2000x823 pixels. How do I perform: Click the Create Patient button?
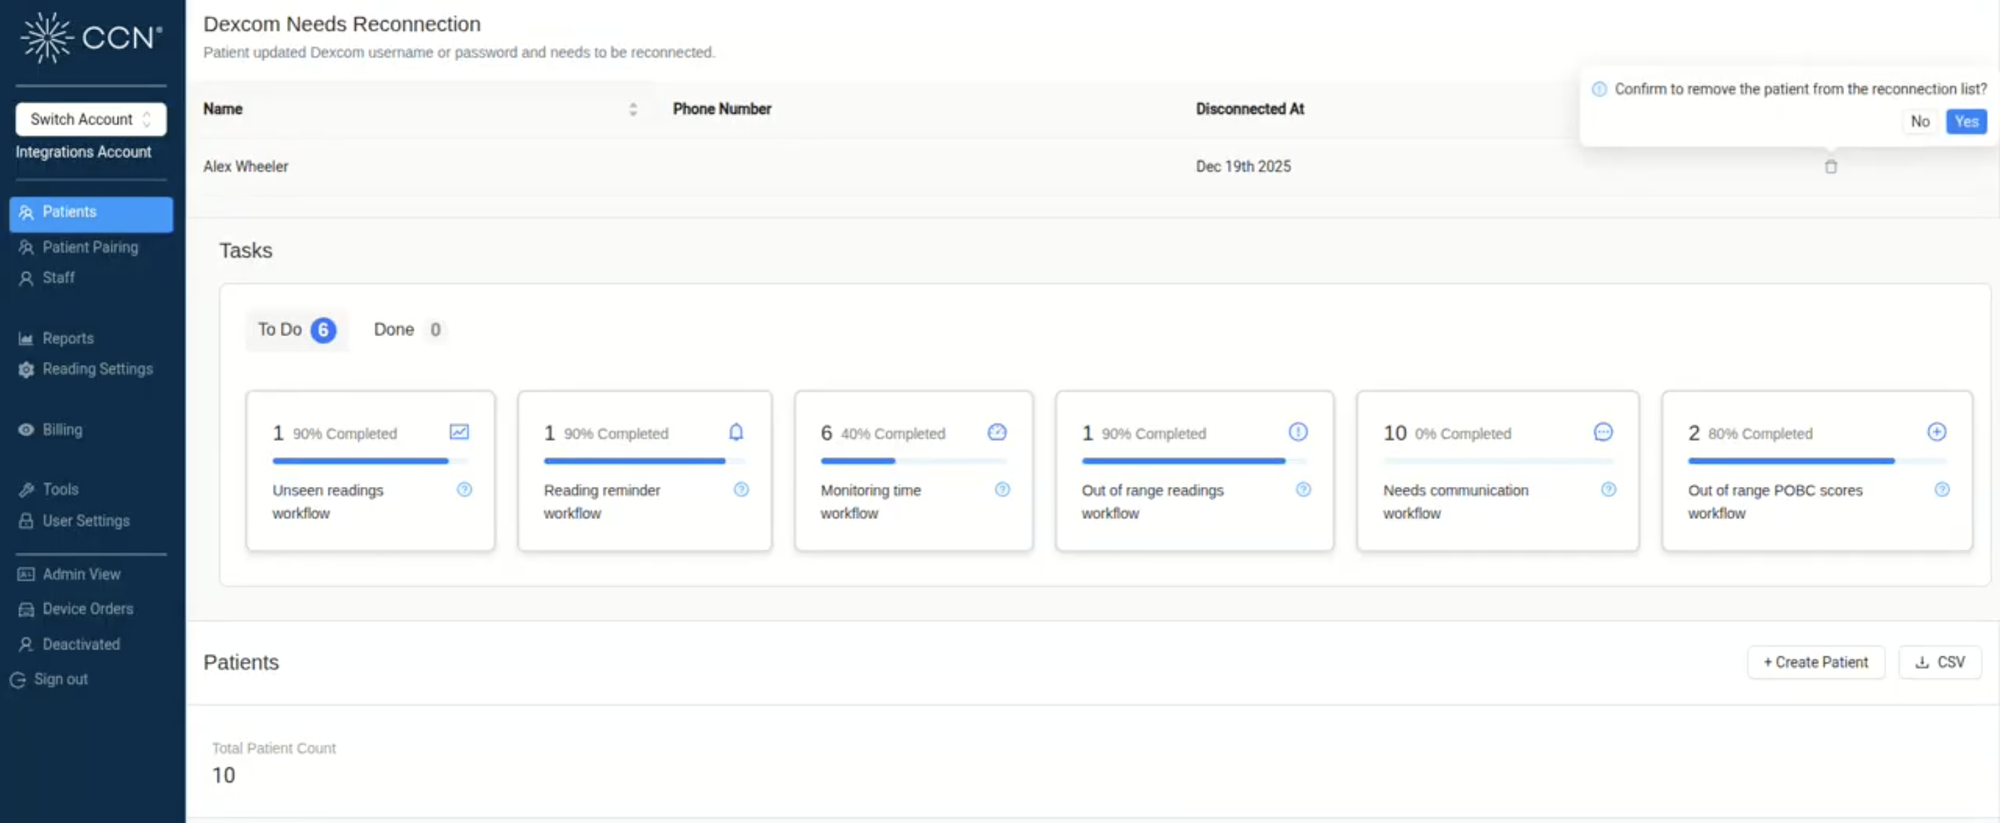tap(1815, 662)
